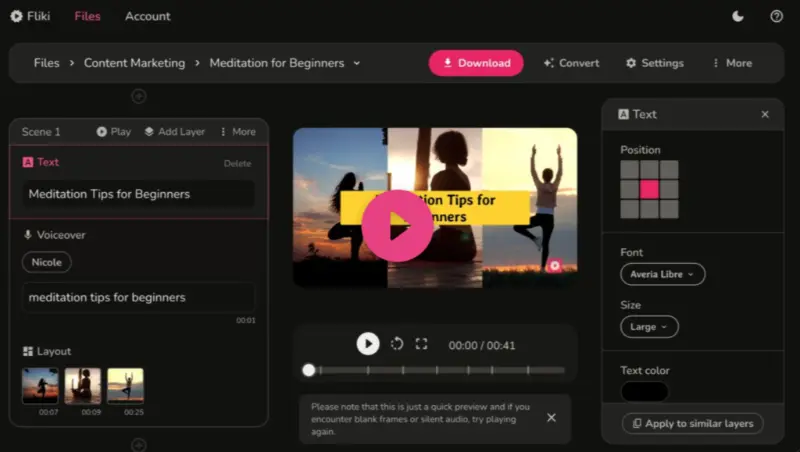
Task: Open the Large size dropdown
Action: click(649, 327)
